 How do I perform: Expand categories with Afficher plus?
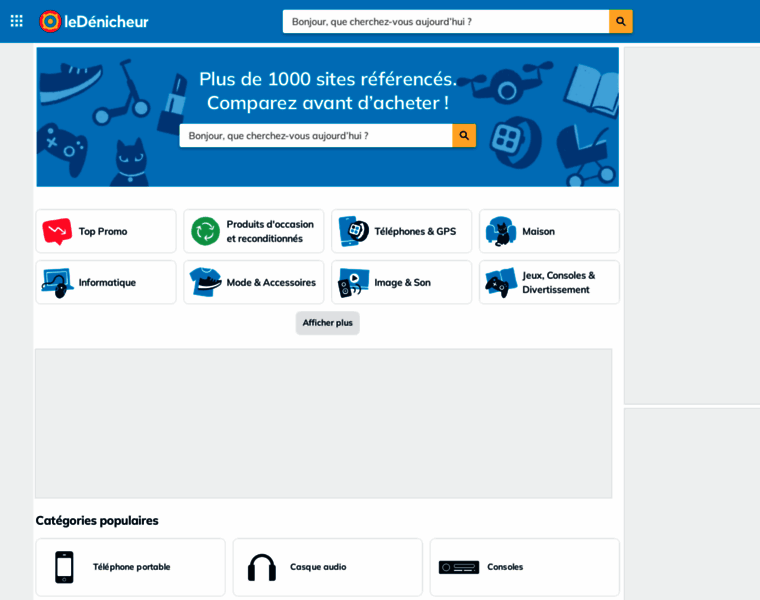(328, 323)
